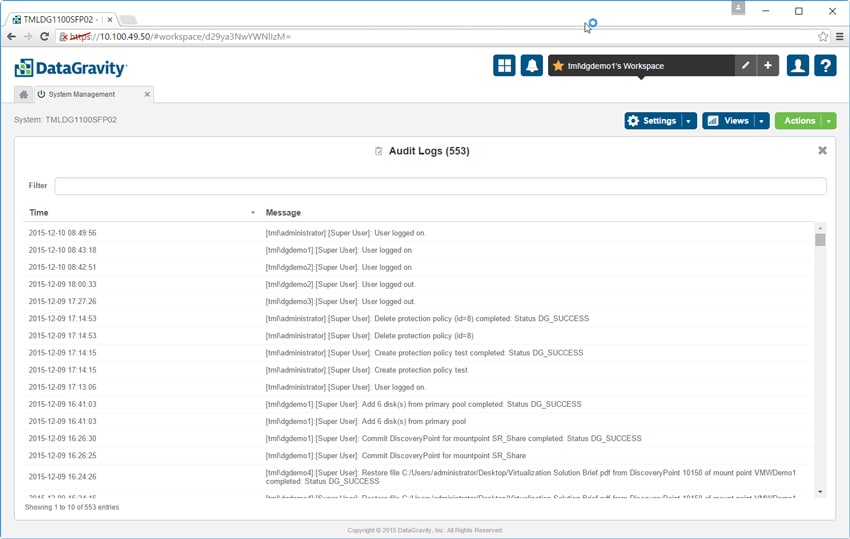850x539 pixels.
Task: Click the Create protection policy test completed message
Action: (x=424, y=353)
